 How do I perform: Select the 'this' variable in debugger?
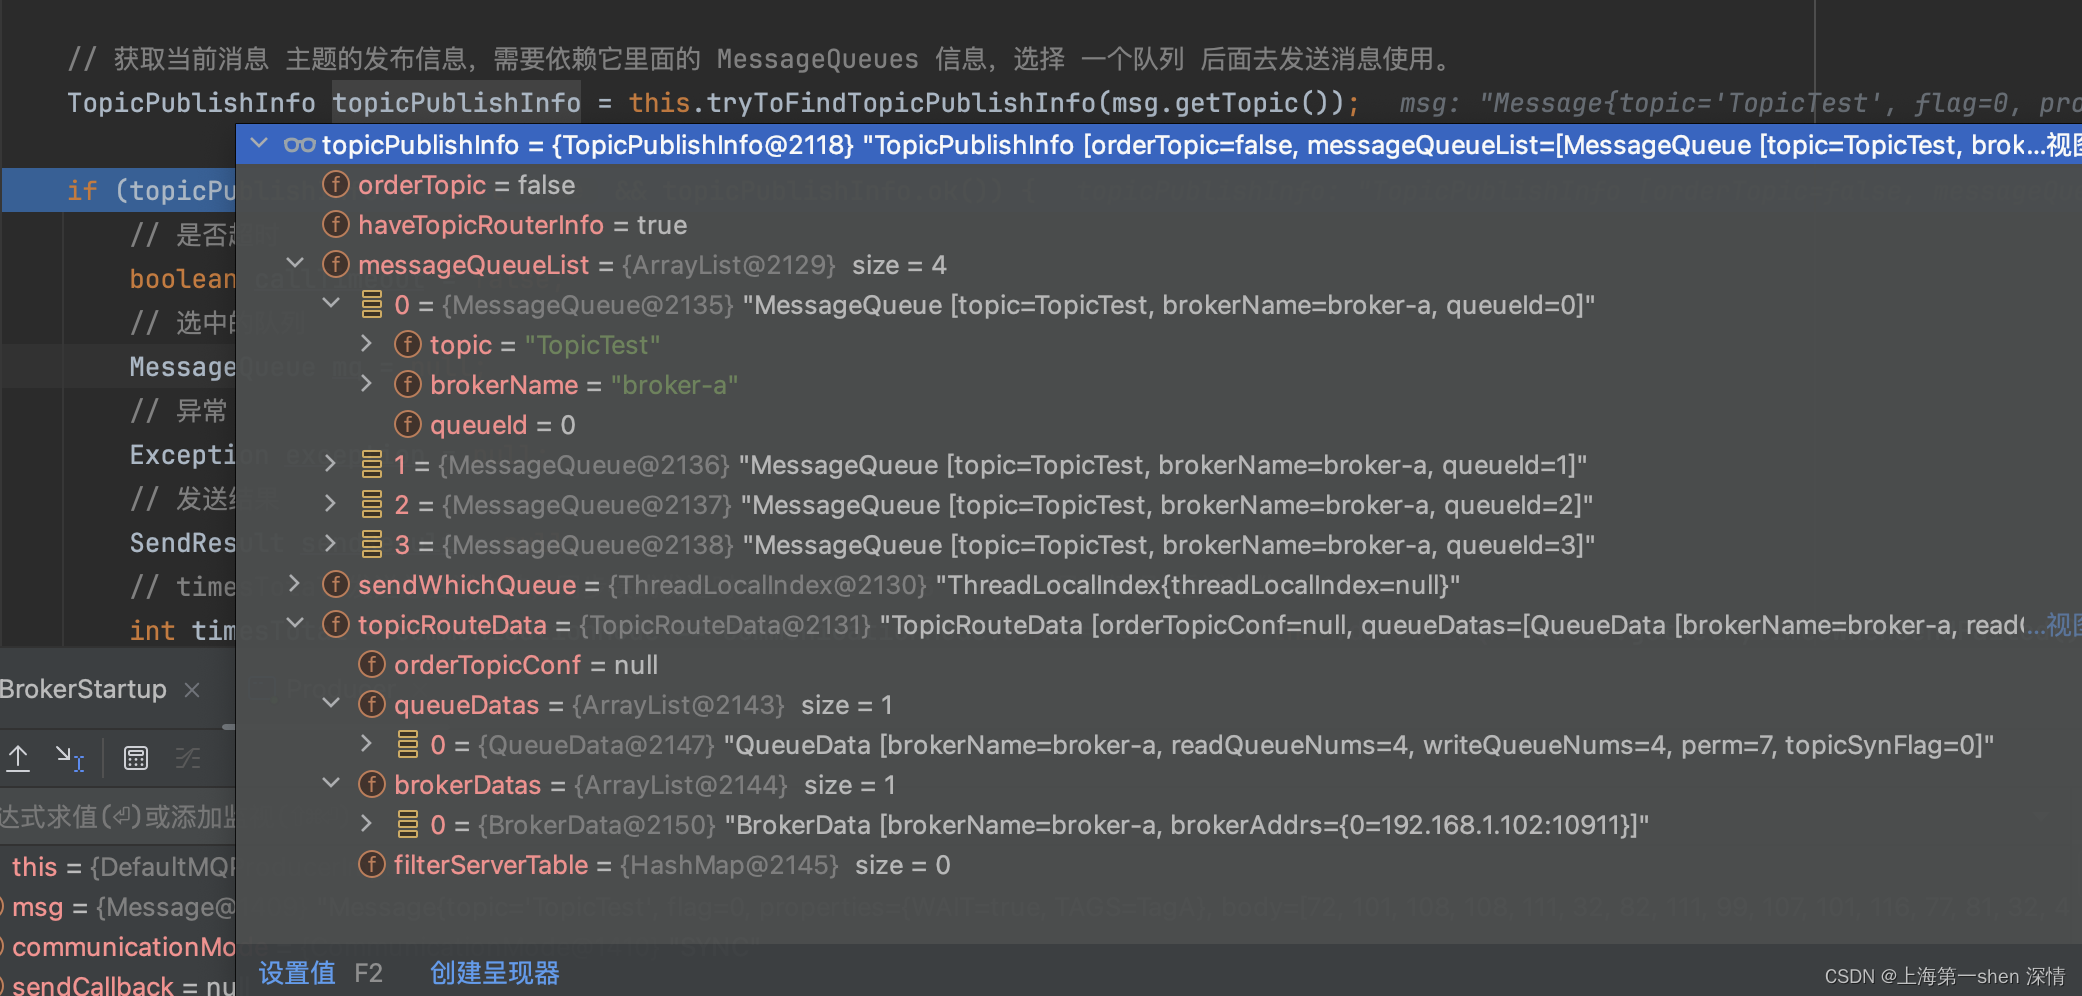point(118,867)
